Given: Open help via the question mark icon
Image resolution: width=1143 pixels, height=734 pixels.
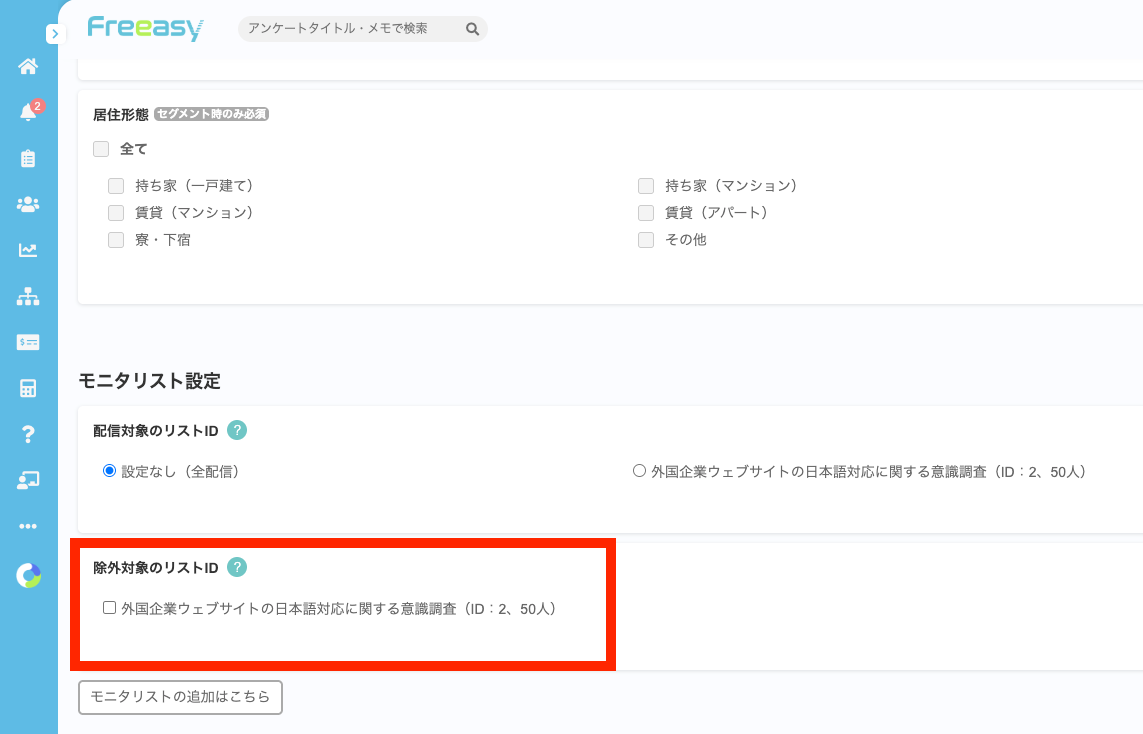Looking at the screenshot, I should tap(28, 434).
